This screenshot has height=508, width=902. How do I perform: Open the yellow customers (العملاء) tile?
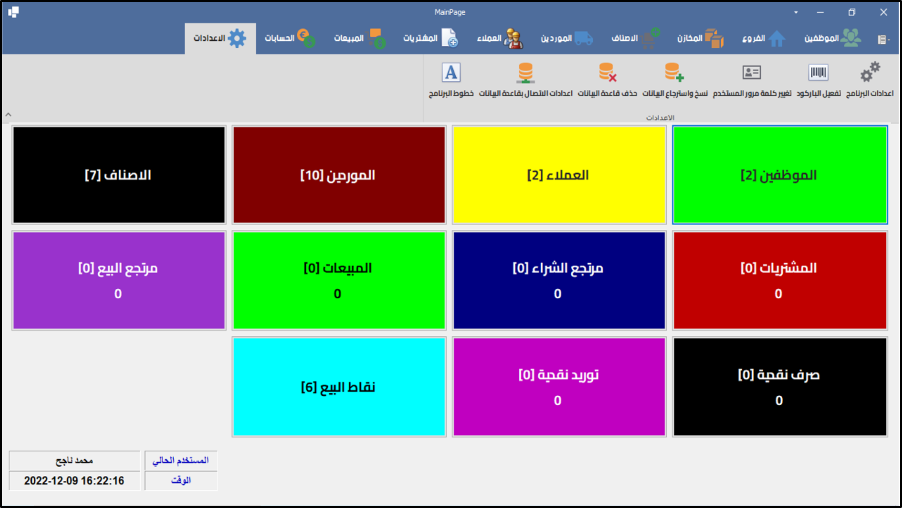558,175
